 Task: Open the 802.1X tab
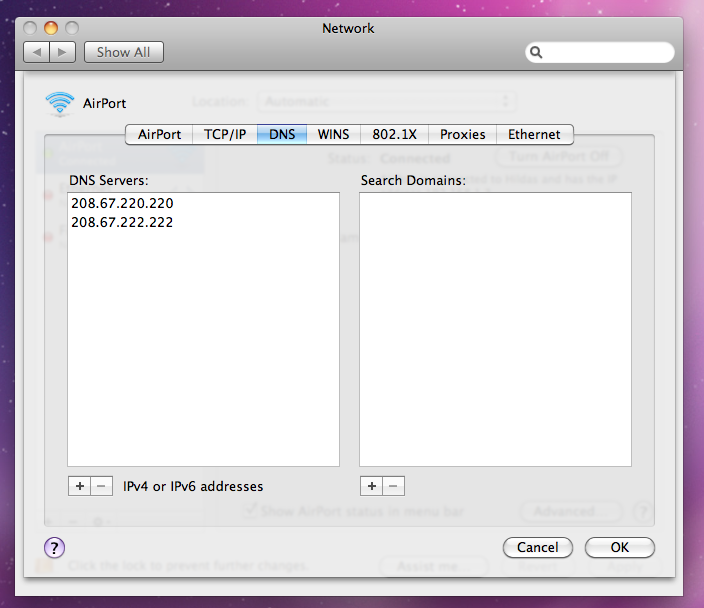coord(394,135)
